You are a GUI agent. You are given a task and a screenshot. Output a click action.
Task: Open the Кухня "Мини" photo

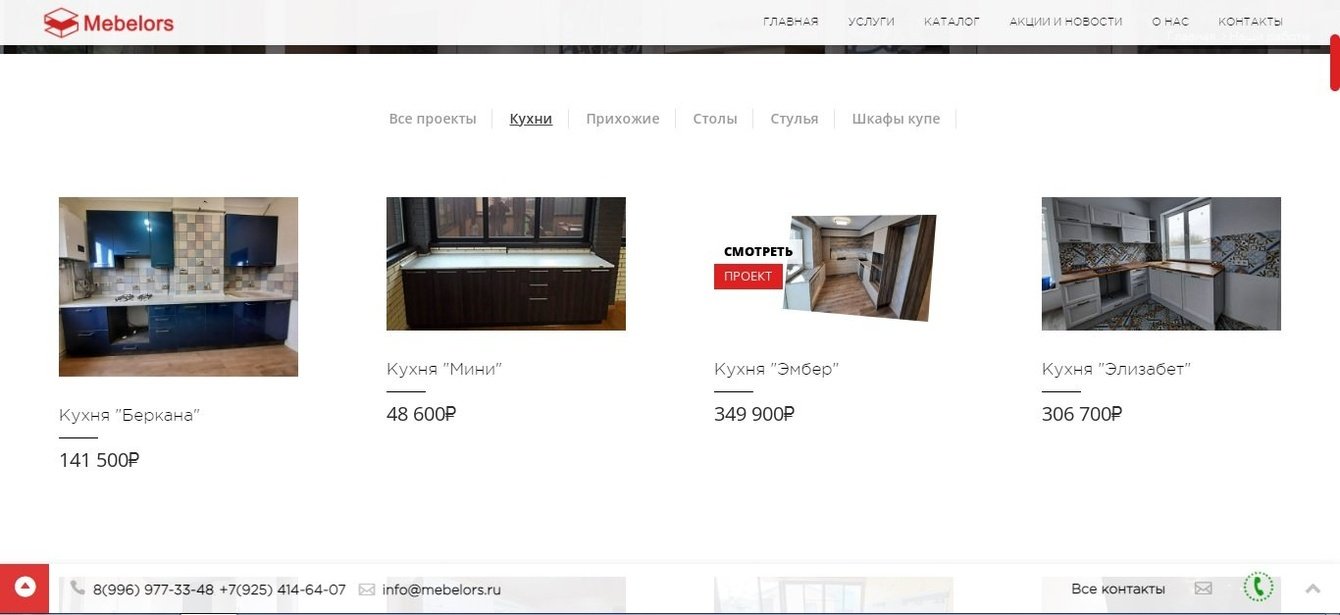(506, 263)
